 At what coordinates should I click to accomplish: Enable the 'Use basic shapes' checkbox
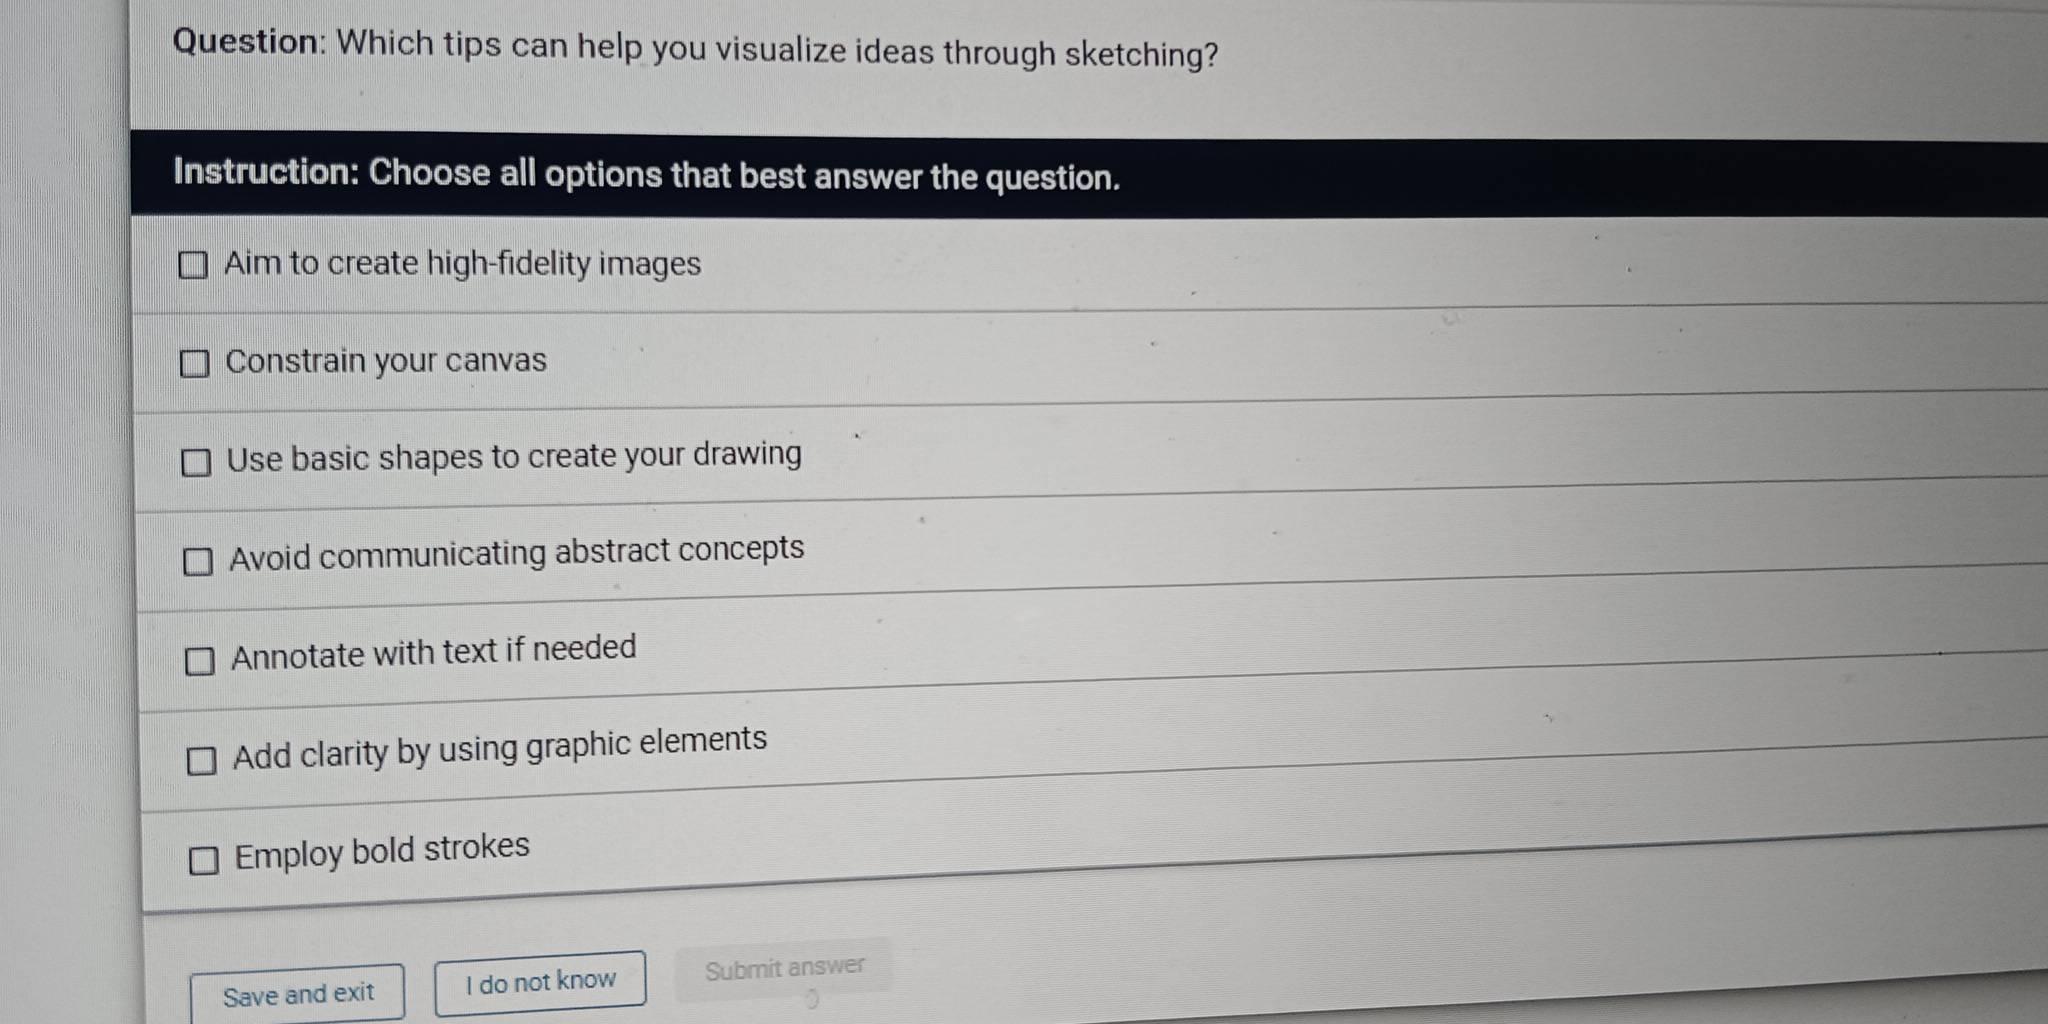(196, 462)
